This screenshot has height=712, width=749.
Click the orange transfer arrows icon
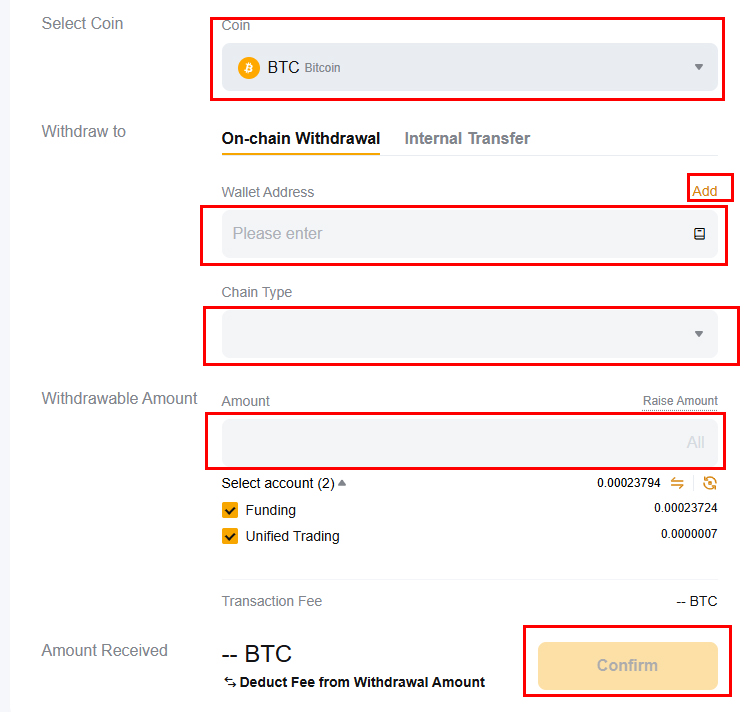[x=677, y=483]
